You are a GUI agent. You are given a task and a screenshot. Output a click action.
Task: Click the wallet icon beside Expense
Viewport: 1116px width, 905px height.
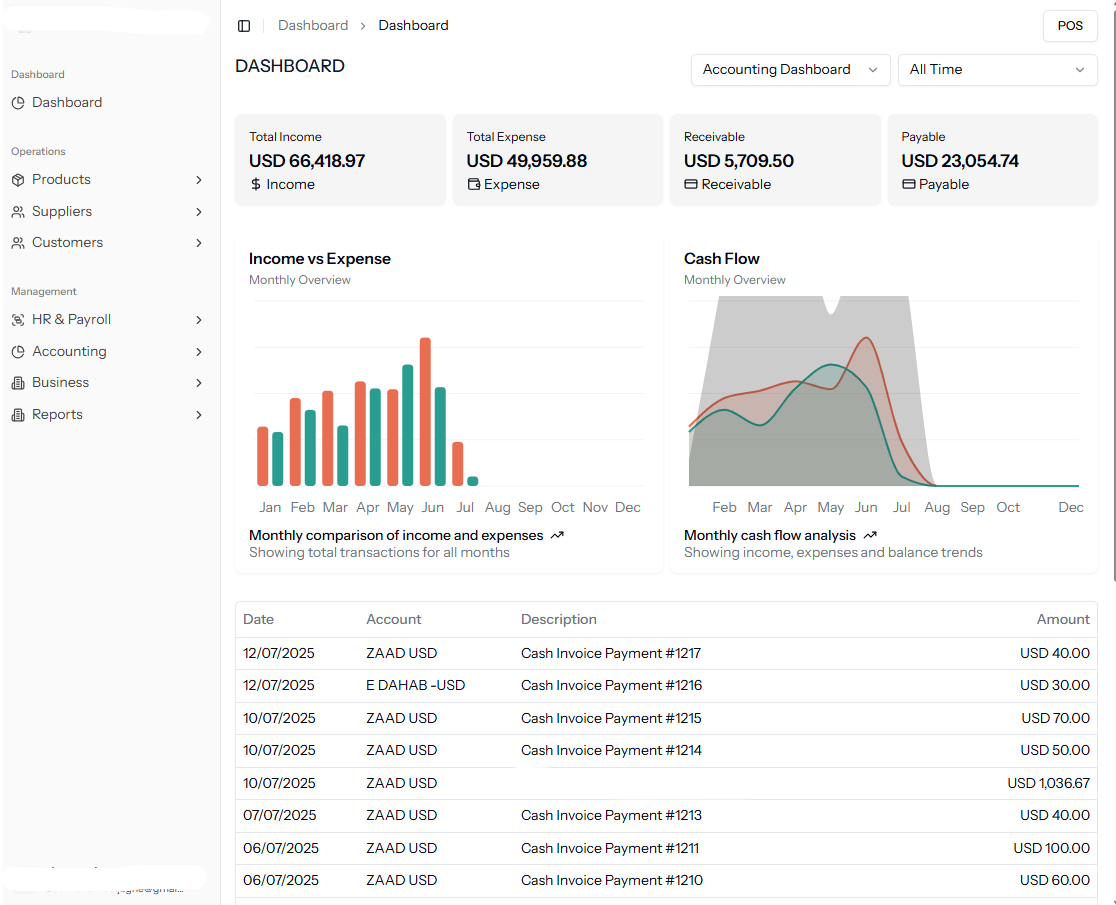[473, 184]
